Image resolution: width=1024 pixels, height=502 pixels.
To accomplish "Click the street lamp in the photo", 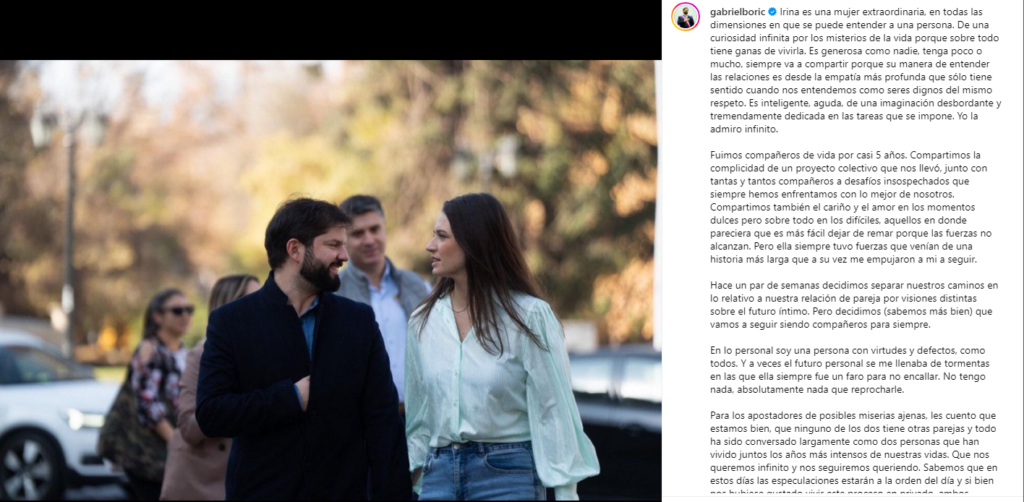I will (70, 215).
